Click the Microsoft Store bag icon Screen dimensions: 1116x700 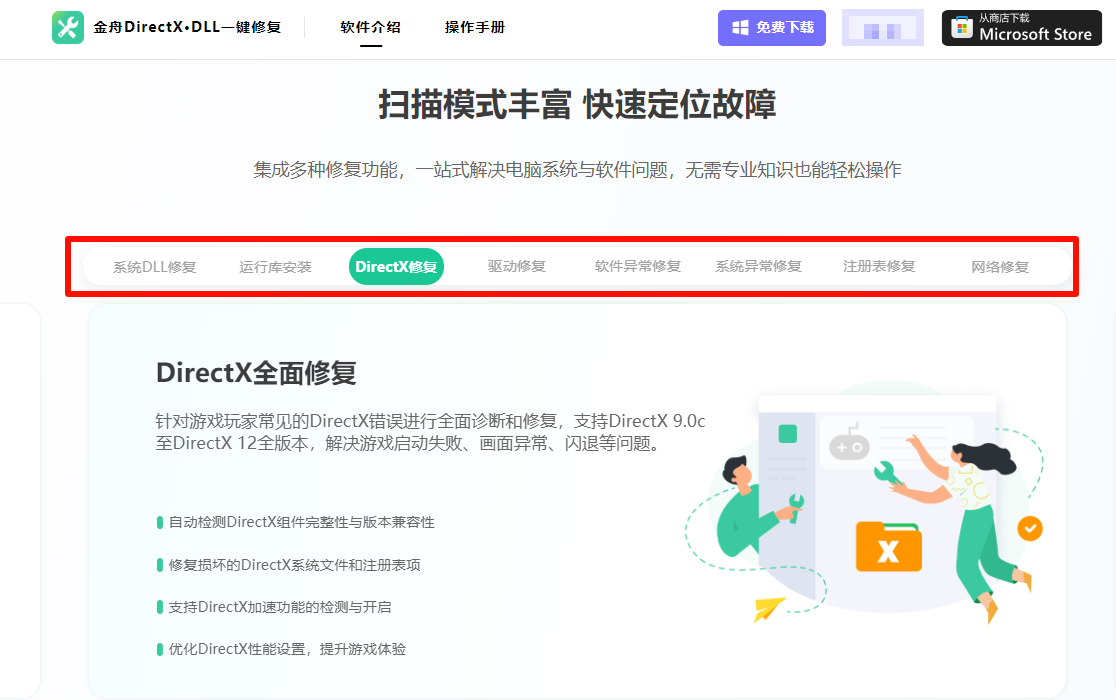point(962,28)
